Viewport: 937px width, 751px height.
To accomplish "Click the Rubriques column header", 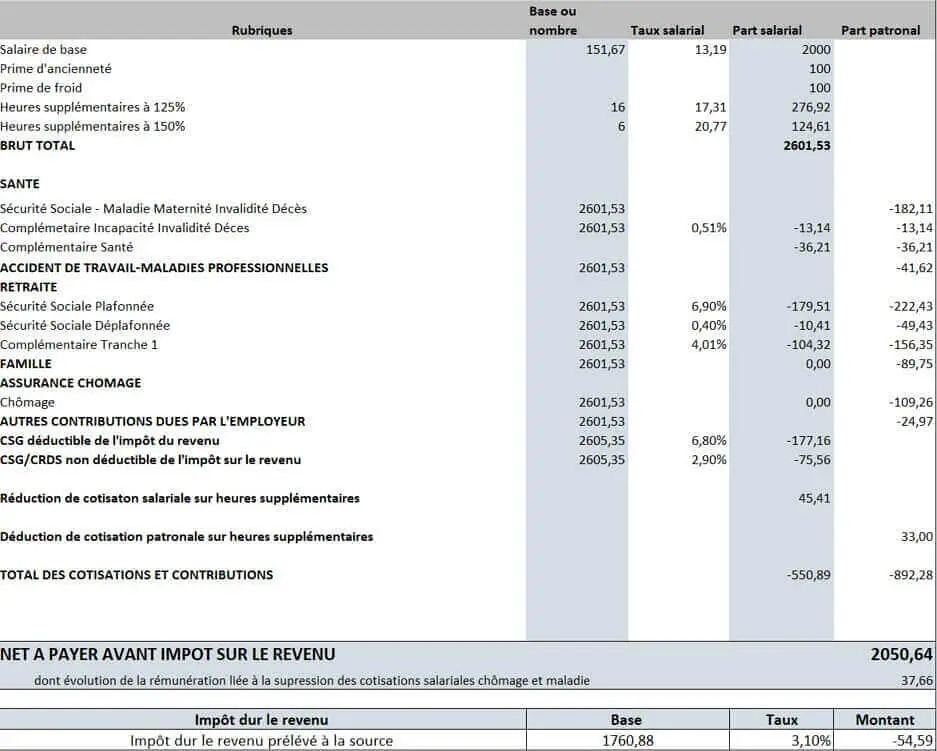I will tap(262, 30).
